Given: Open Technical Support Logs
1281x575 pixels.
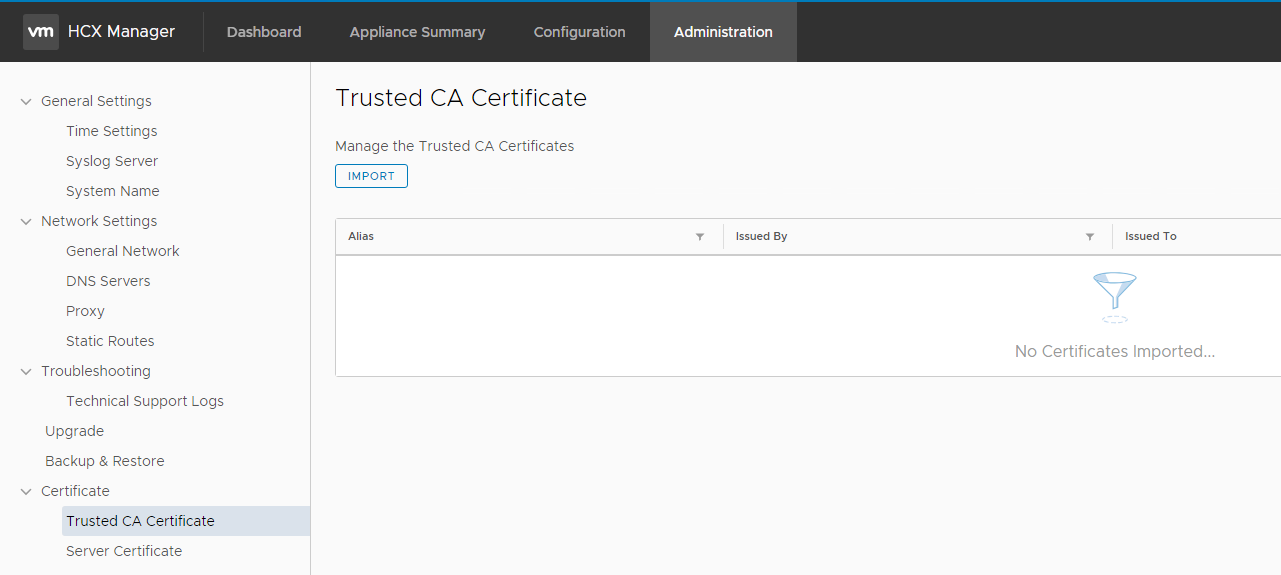Looking at the screenshot, I should (x=145, y=401).
